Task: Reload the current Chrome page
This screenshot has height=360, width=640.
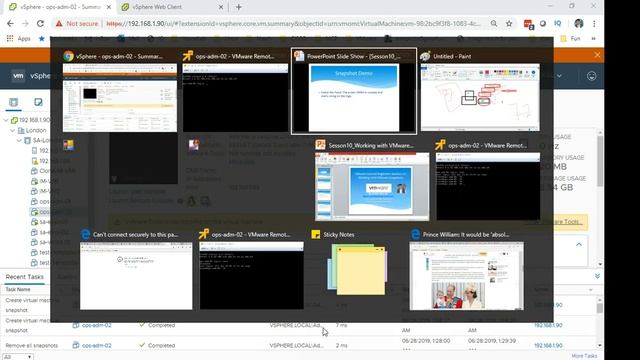Action: (40, 24)
